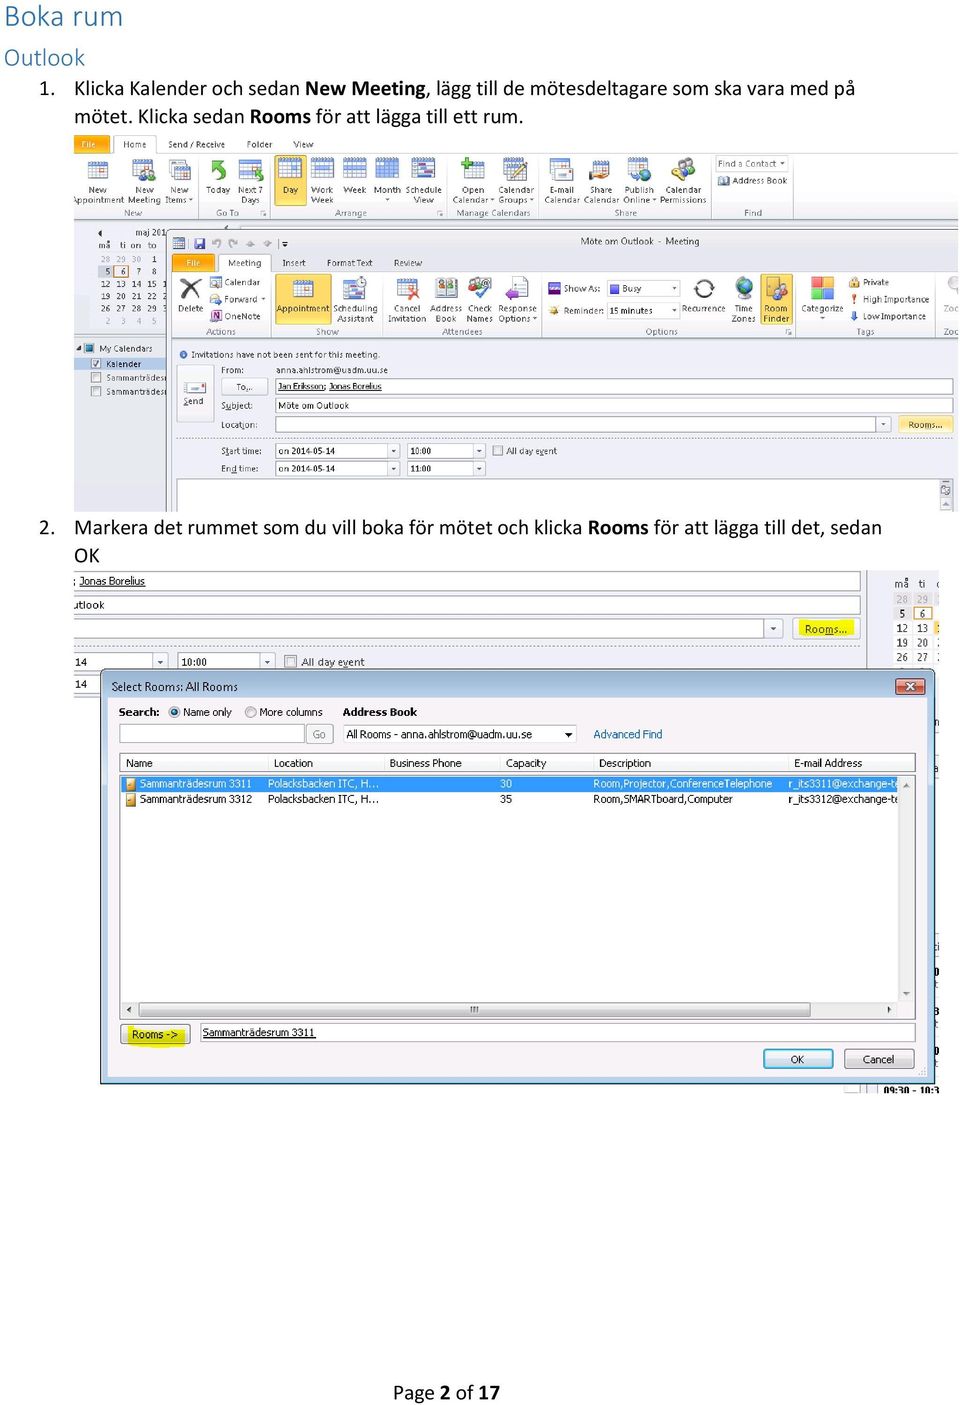Delete the meeting with the Delete icon
The width and height of the screenshot is (960, 1405).
coord(190,296)
